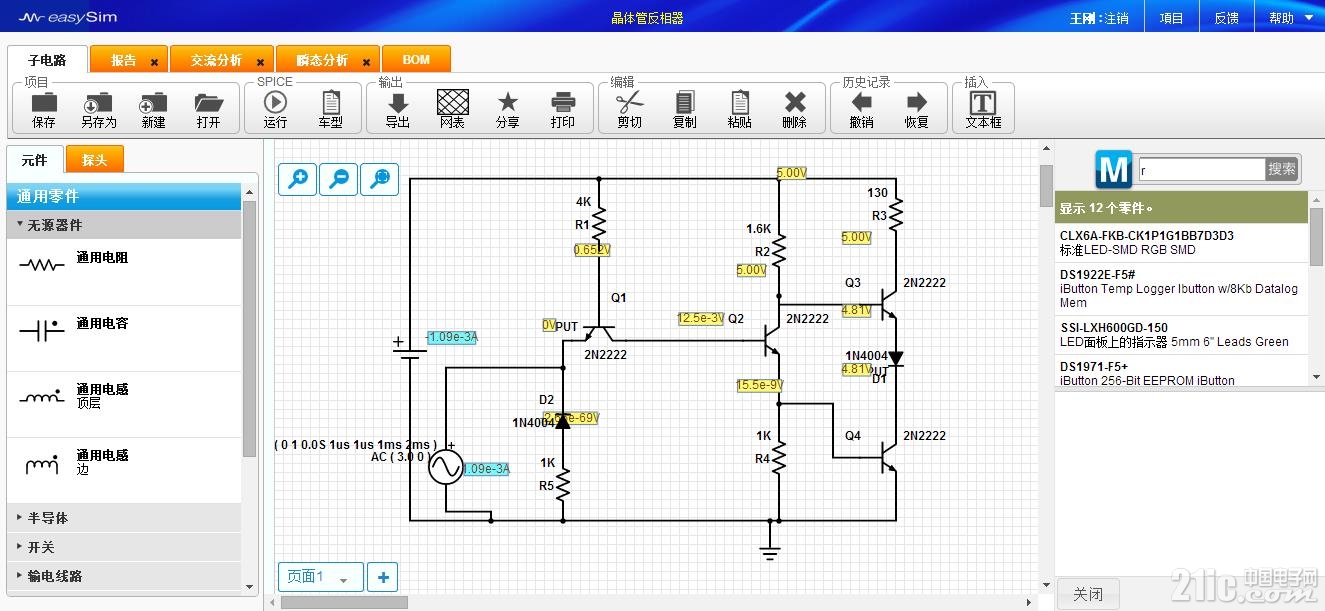Viewport: 1325px width, 611px height.
Task: Click the 通用零件 panel header
Action: point(124,196)
